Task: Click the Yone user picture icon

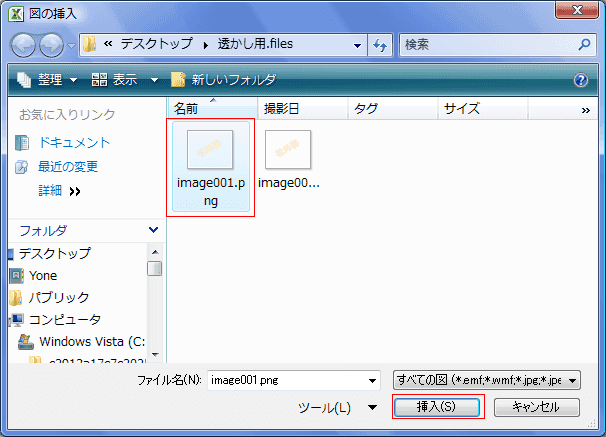Action: pos(16,275)
